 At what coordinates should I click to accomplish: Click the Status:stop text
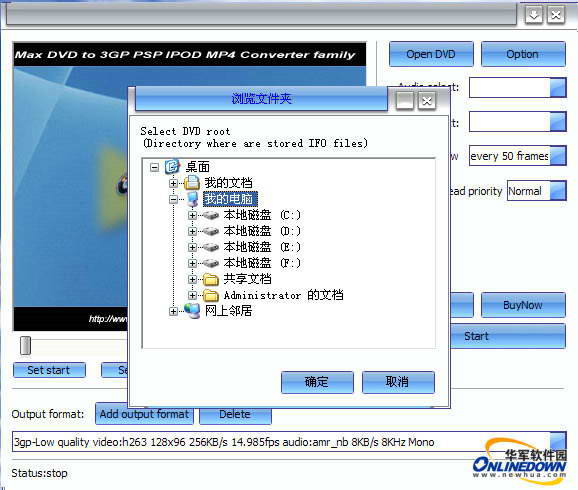pyautogui.click(x=39, y=473)
